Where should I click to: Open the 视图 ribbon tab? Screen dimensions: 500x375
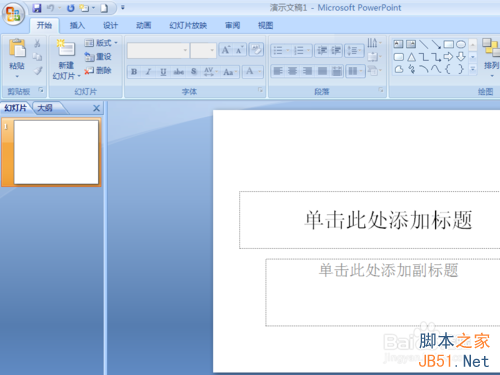265,25
